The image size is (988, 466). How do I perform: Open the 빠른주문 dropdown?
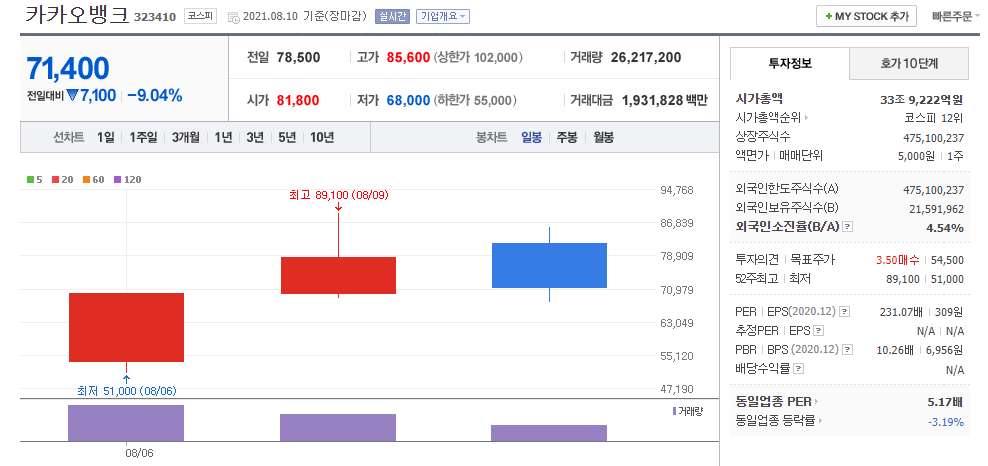956,17
